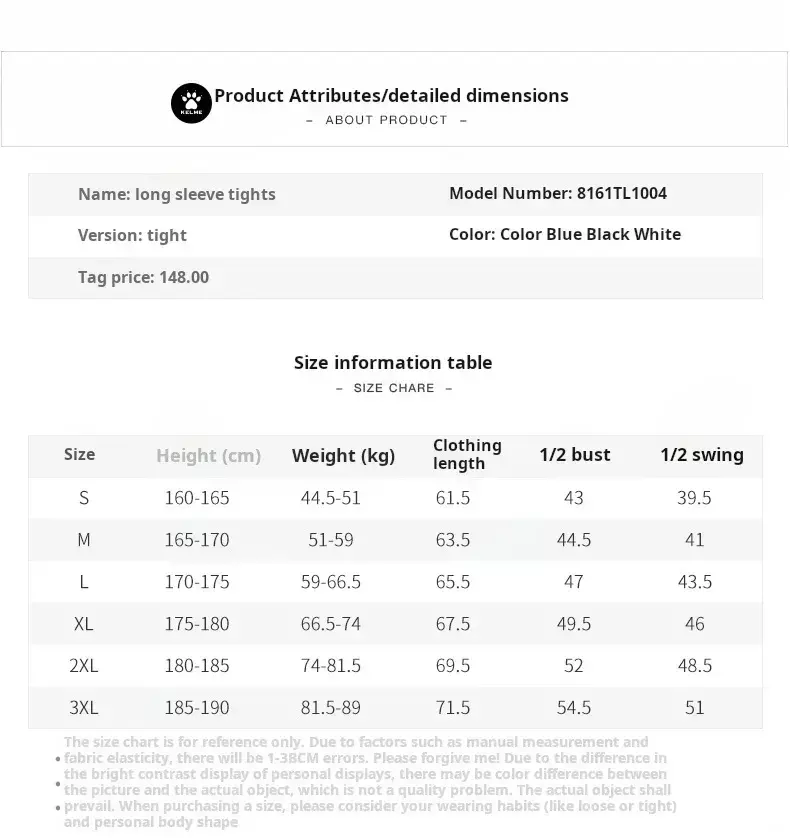The image size is (790, 838).
Task: Click the 170-175 height cell
Action: [197, 582]
